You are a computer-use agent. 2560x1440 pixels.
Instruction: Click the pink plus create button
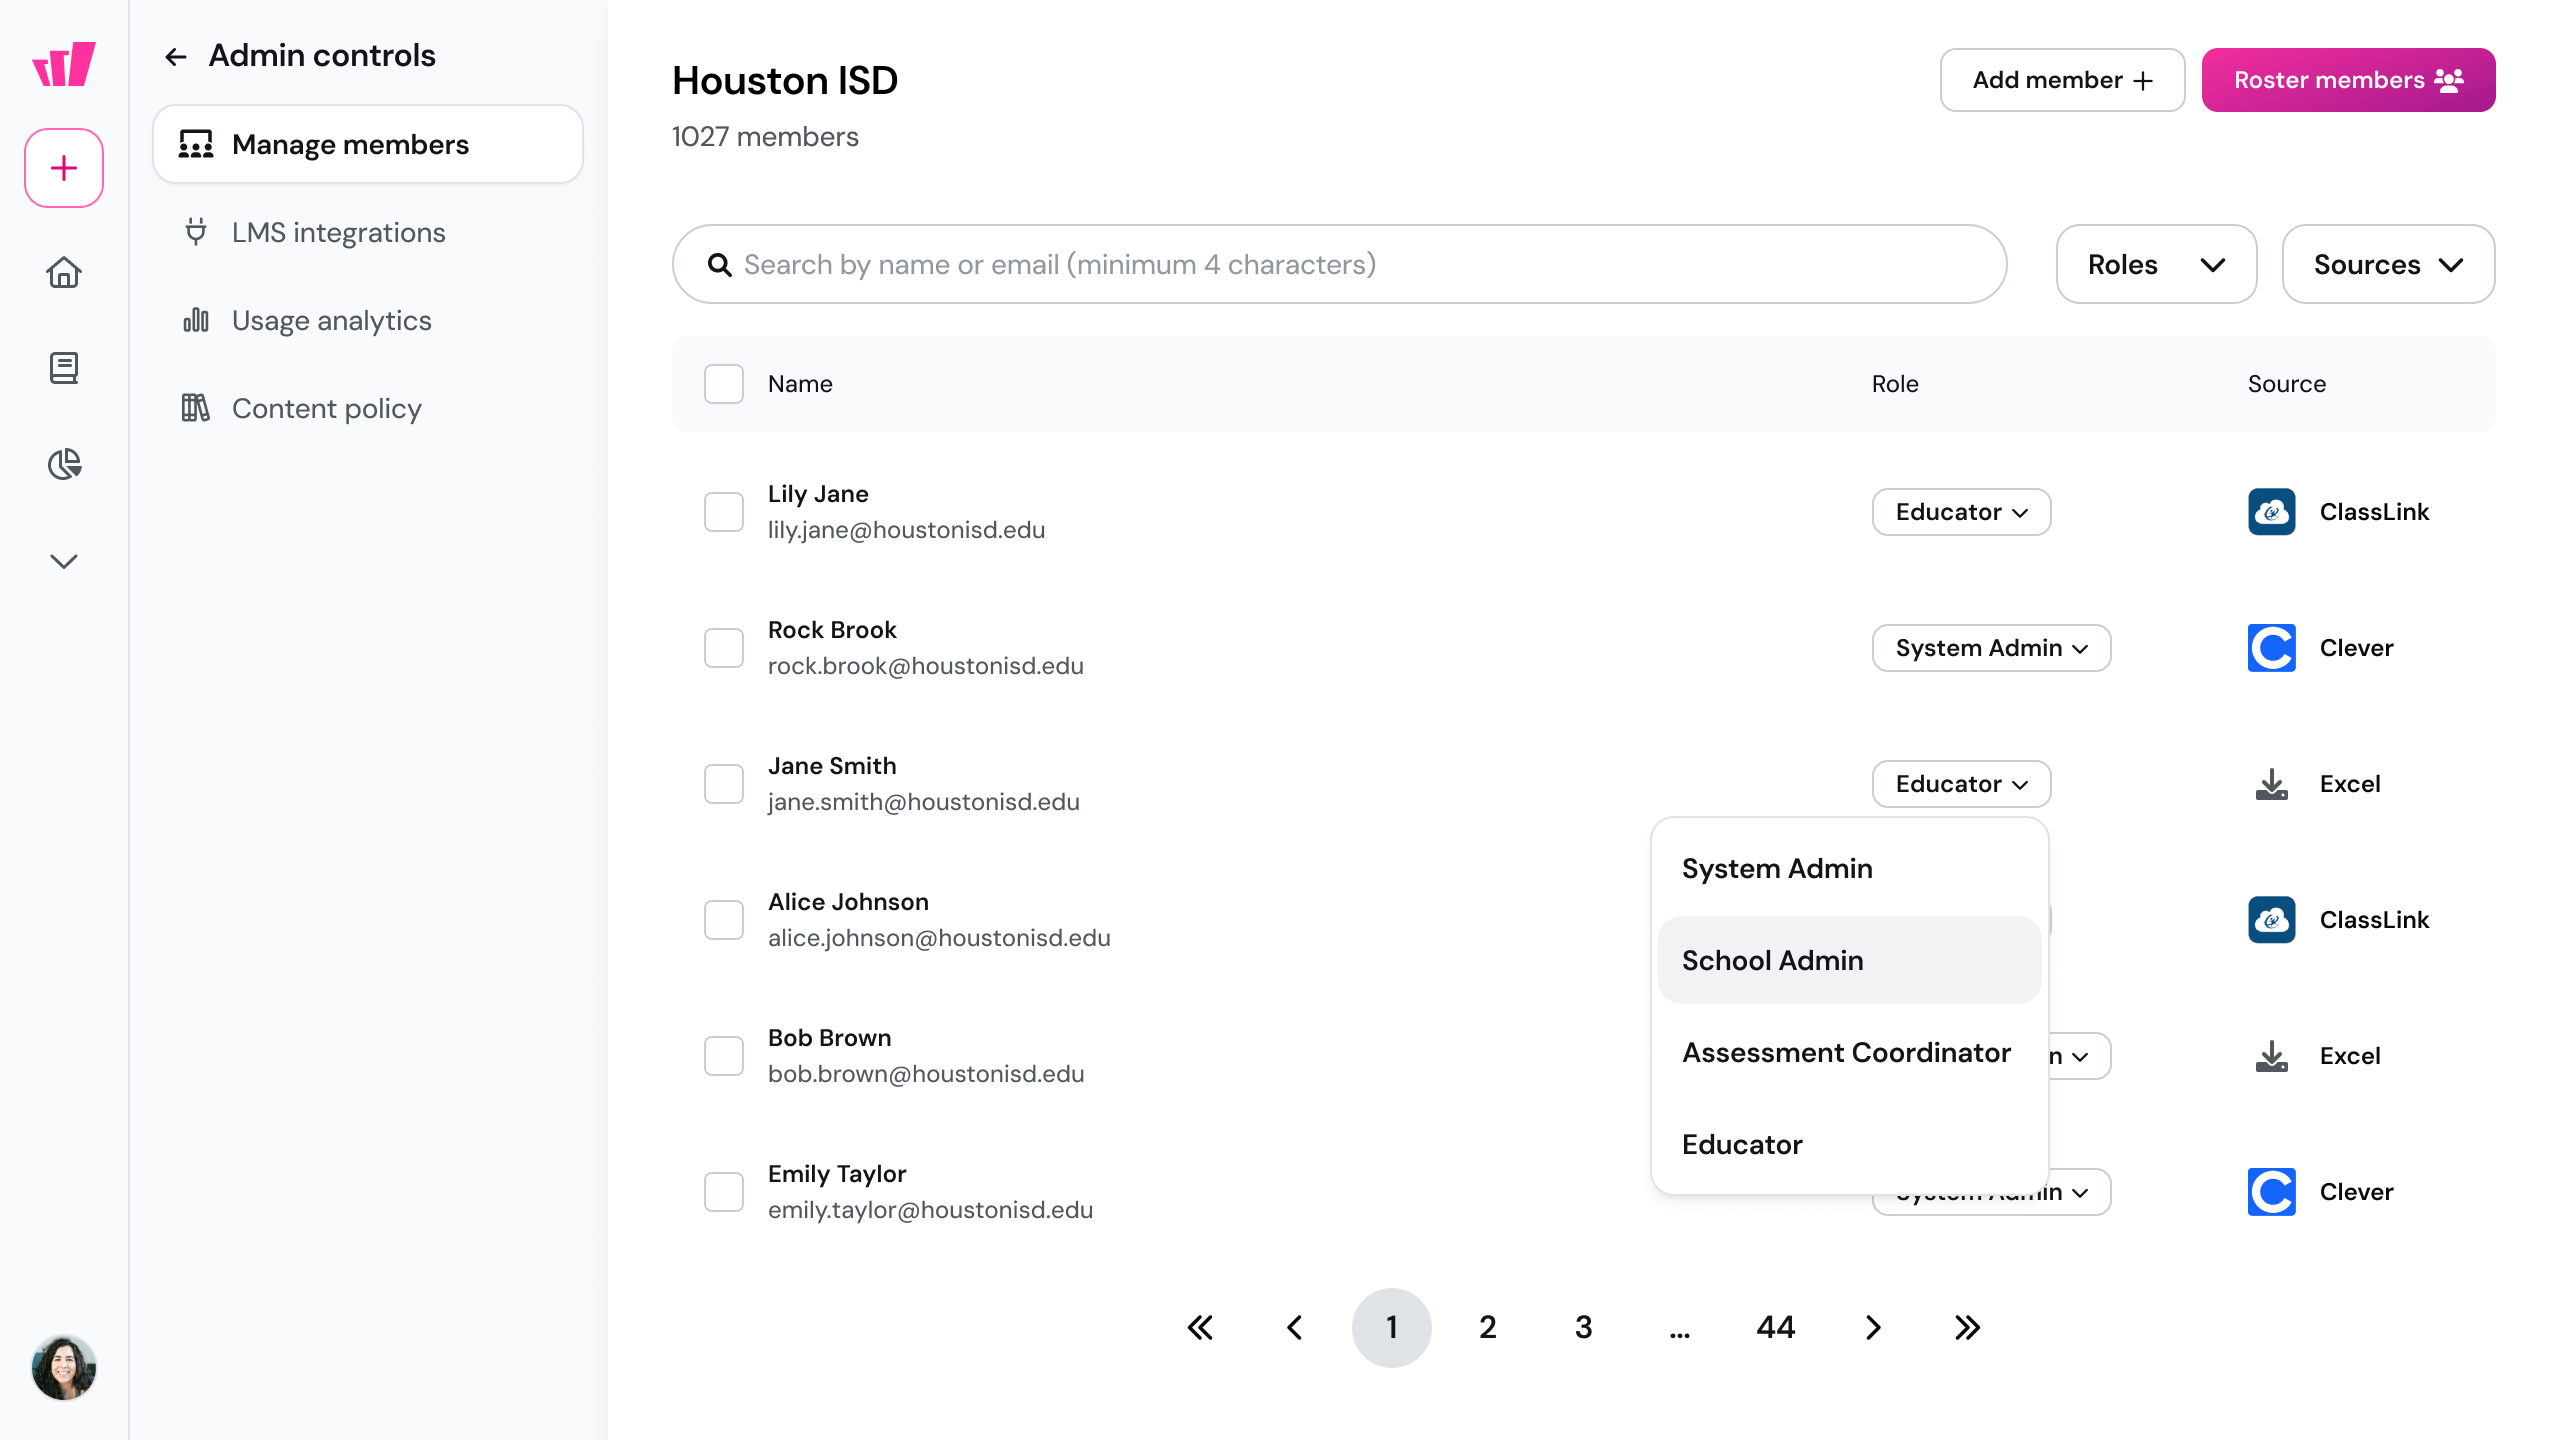pyautogui.click(x=64, y=168)
